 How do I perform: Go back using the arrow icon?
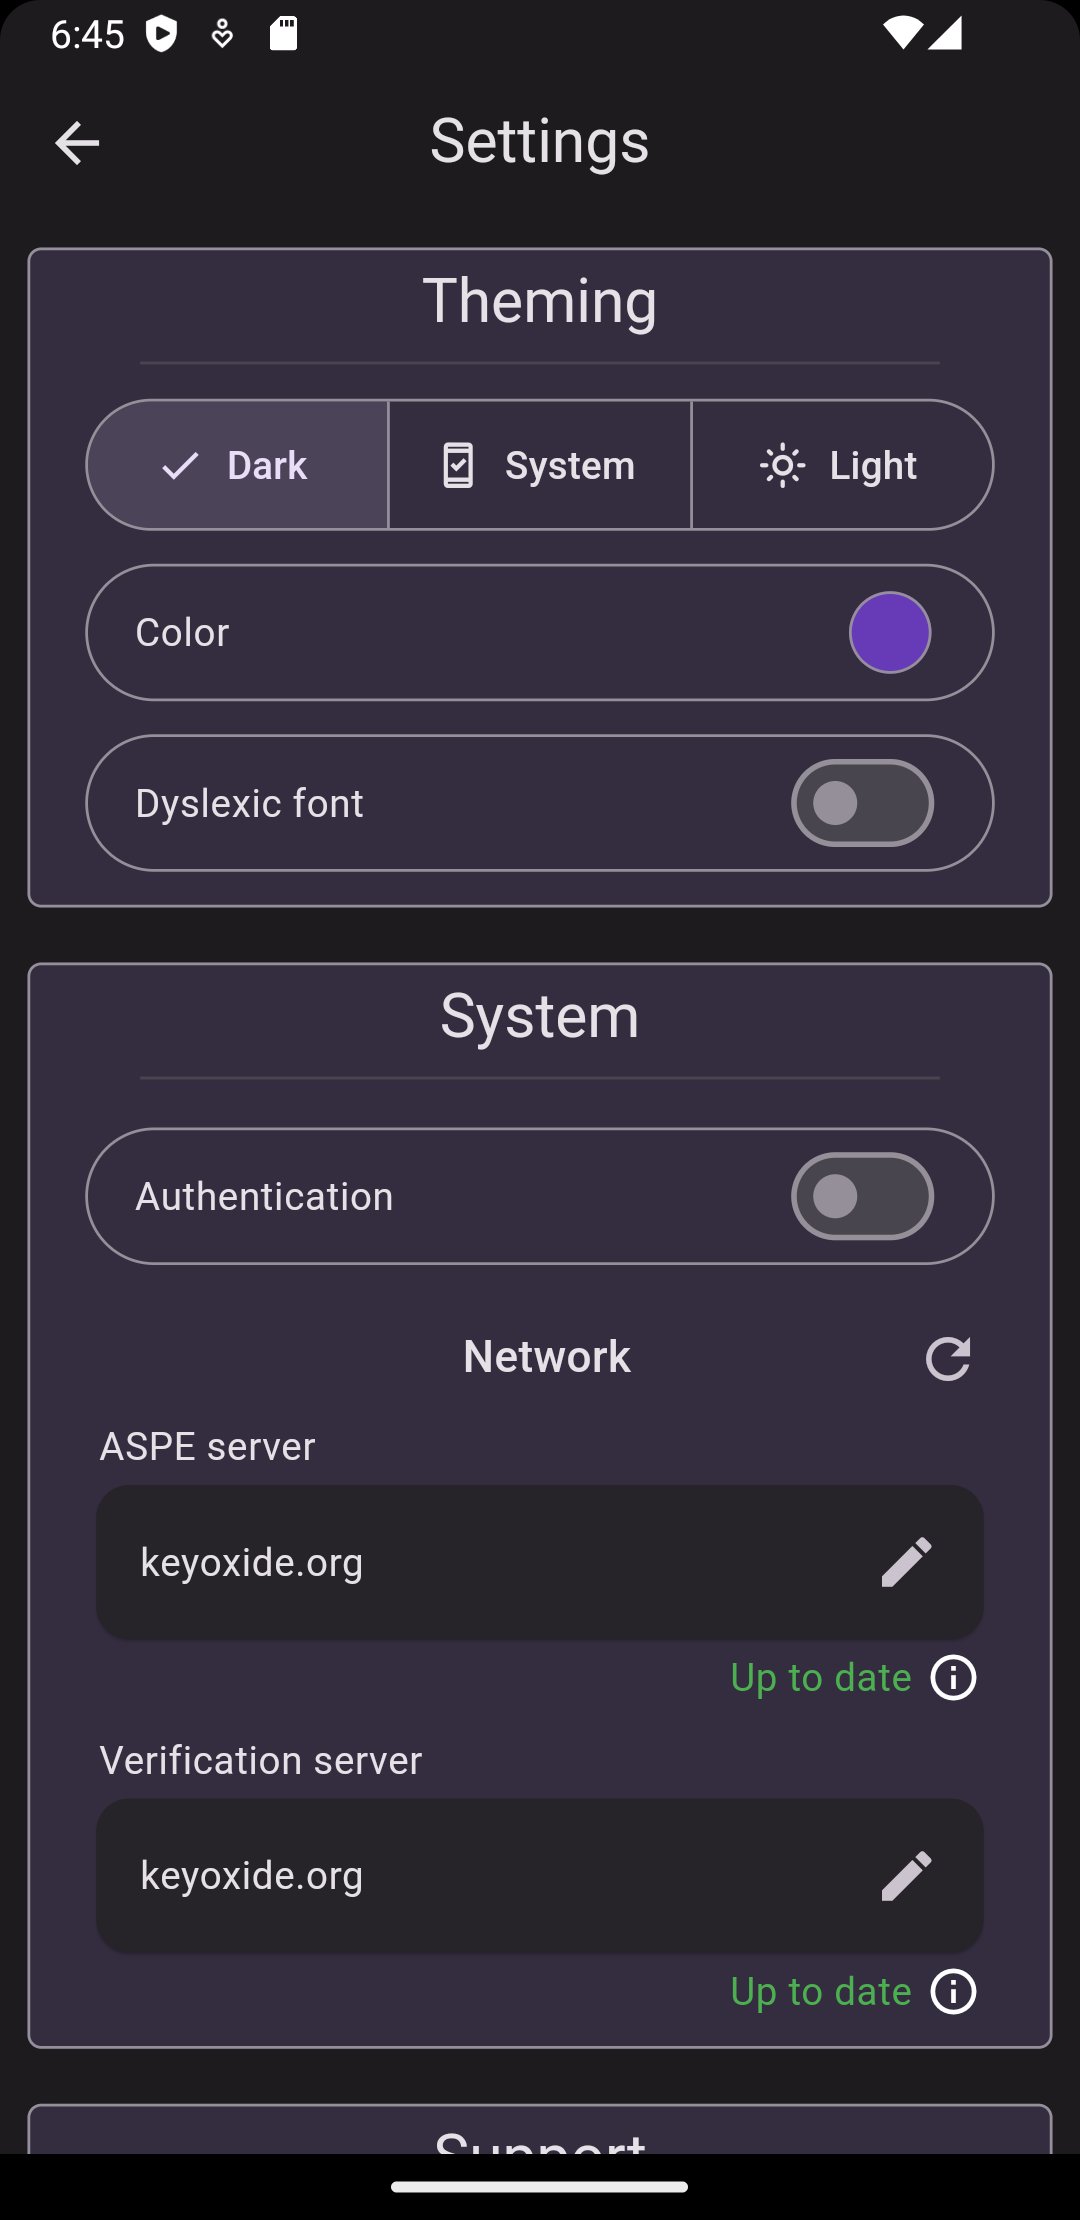(77, 143)
